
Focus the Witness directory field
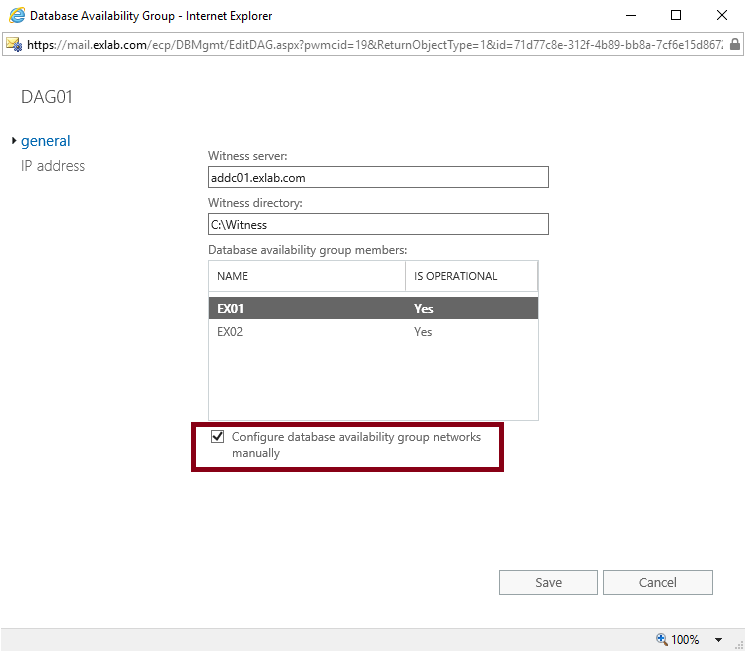point(378,224)
